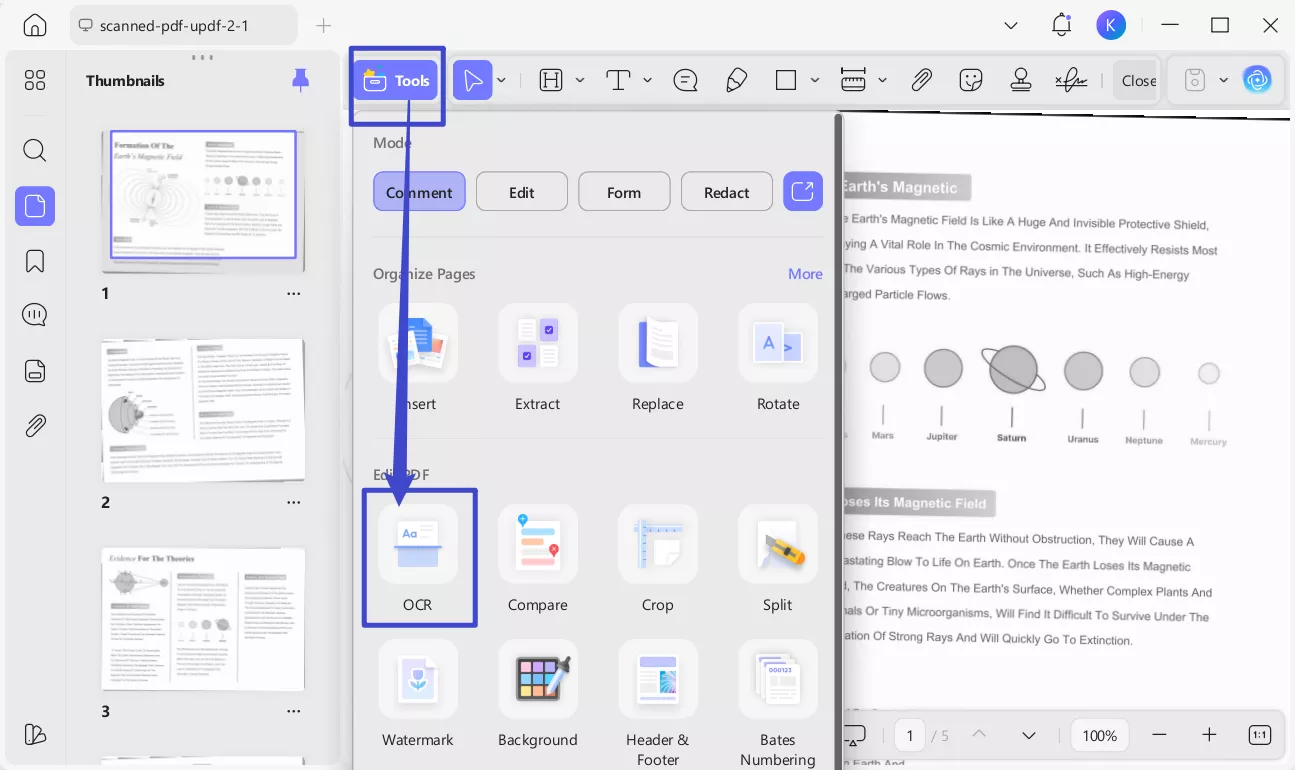Choose the Split tool icon
The height and width of the screenshot is (770, 1295).
[x=778, y=544]
